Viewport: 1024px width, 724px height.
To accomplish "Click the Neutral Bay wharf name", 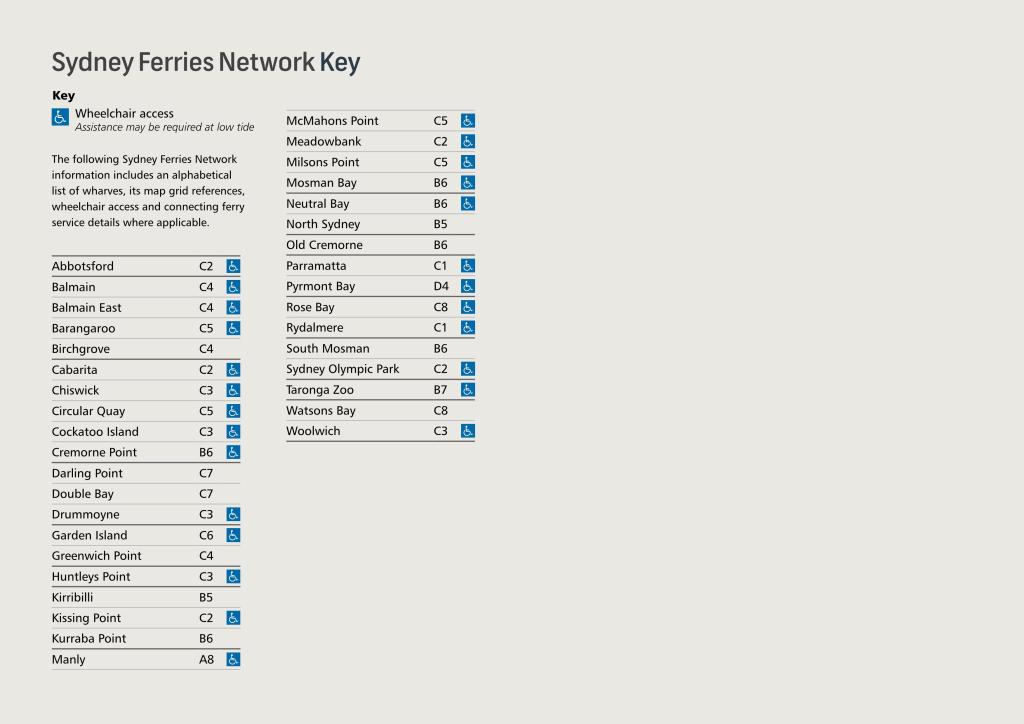I will tap(318, 204).
